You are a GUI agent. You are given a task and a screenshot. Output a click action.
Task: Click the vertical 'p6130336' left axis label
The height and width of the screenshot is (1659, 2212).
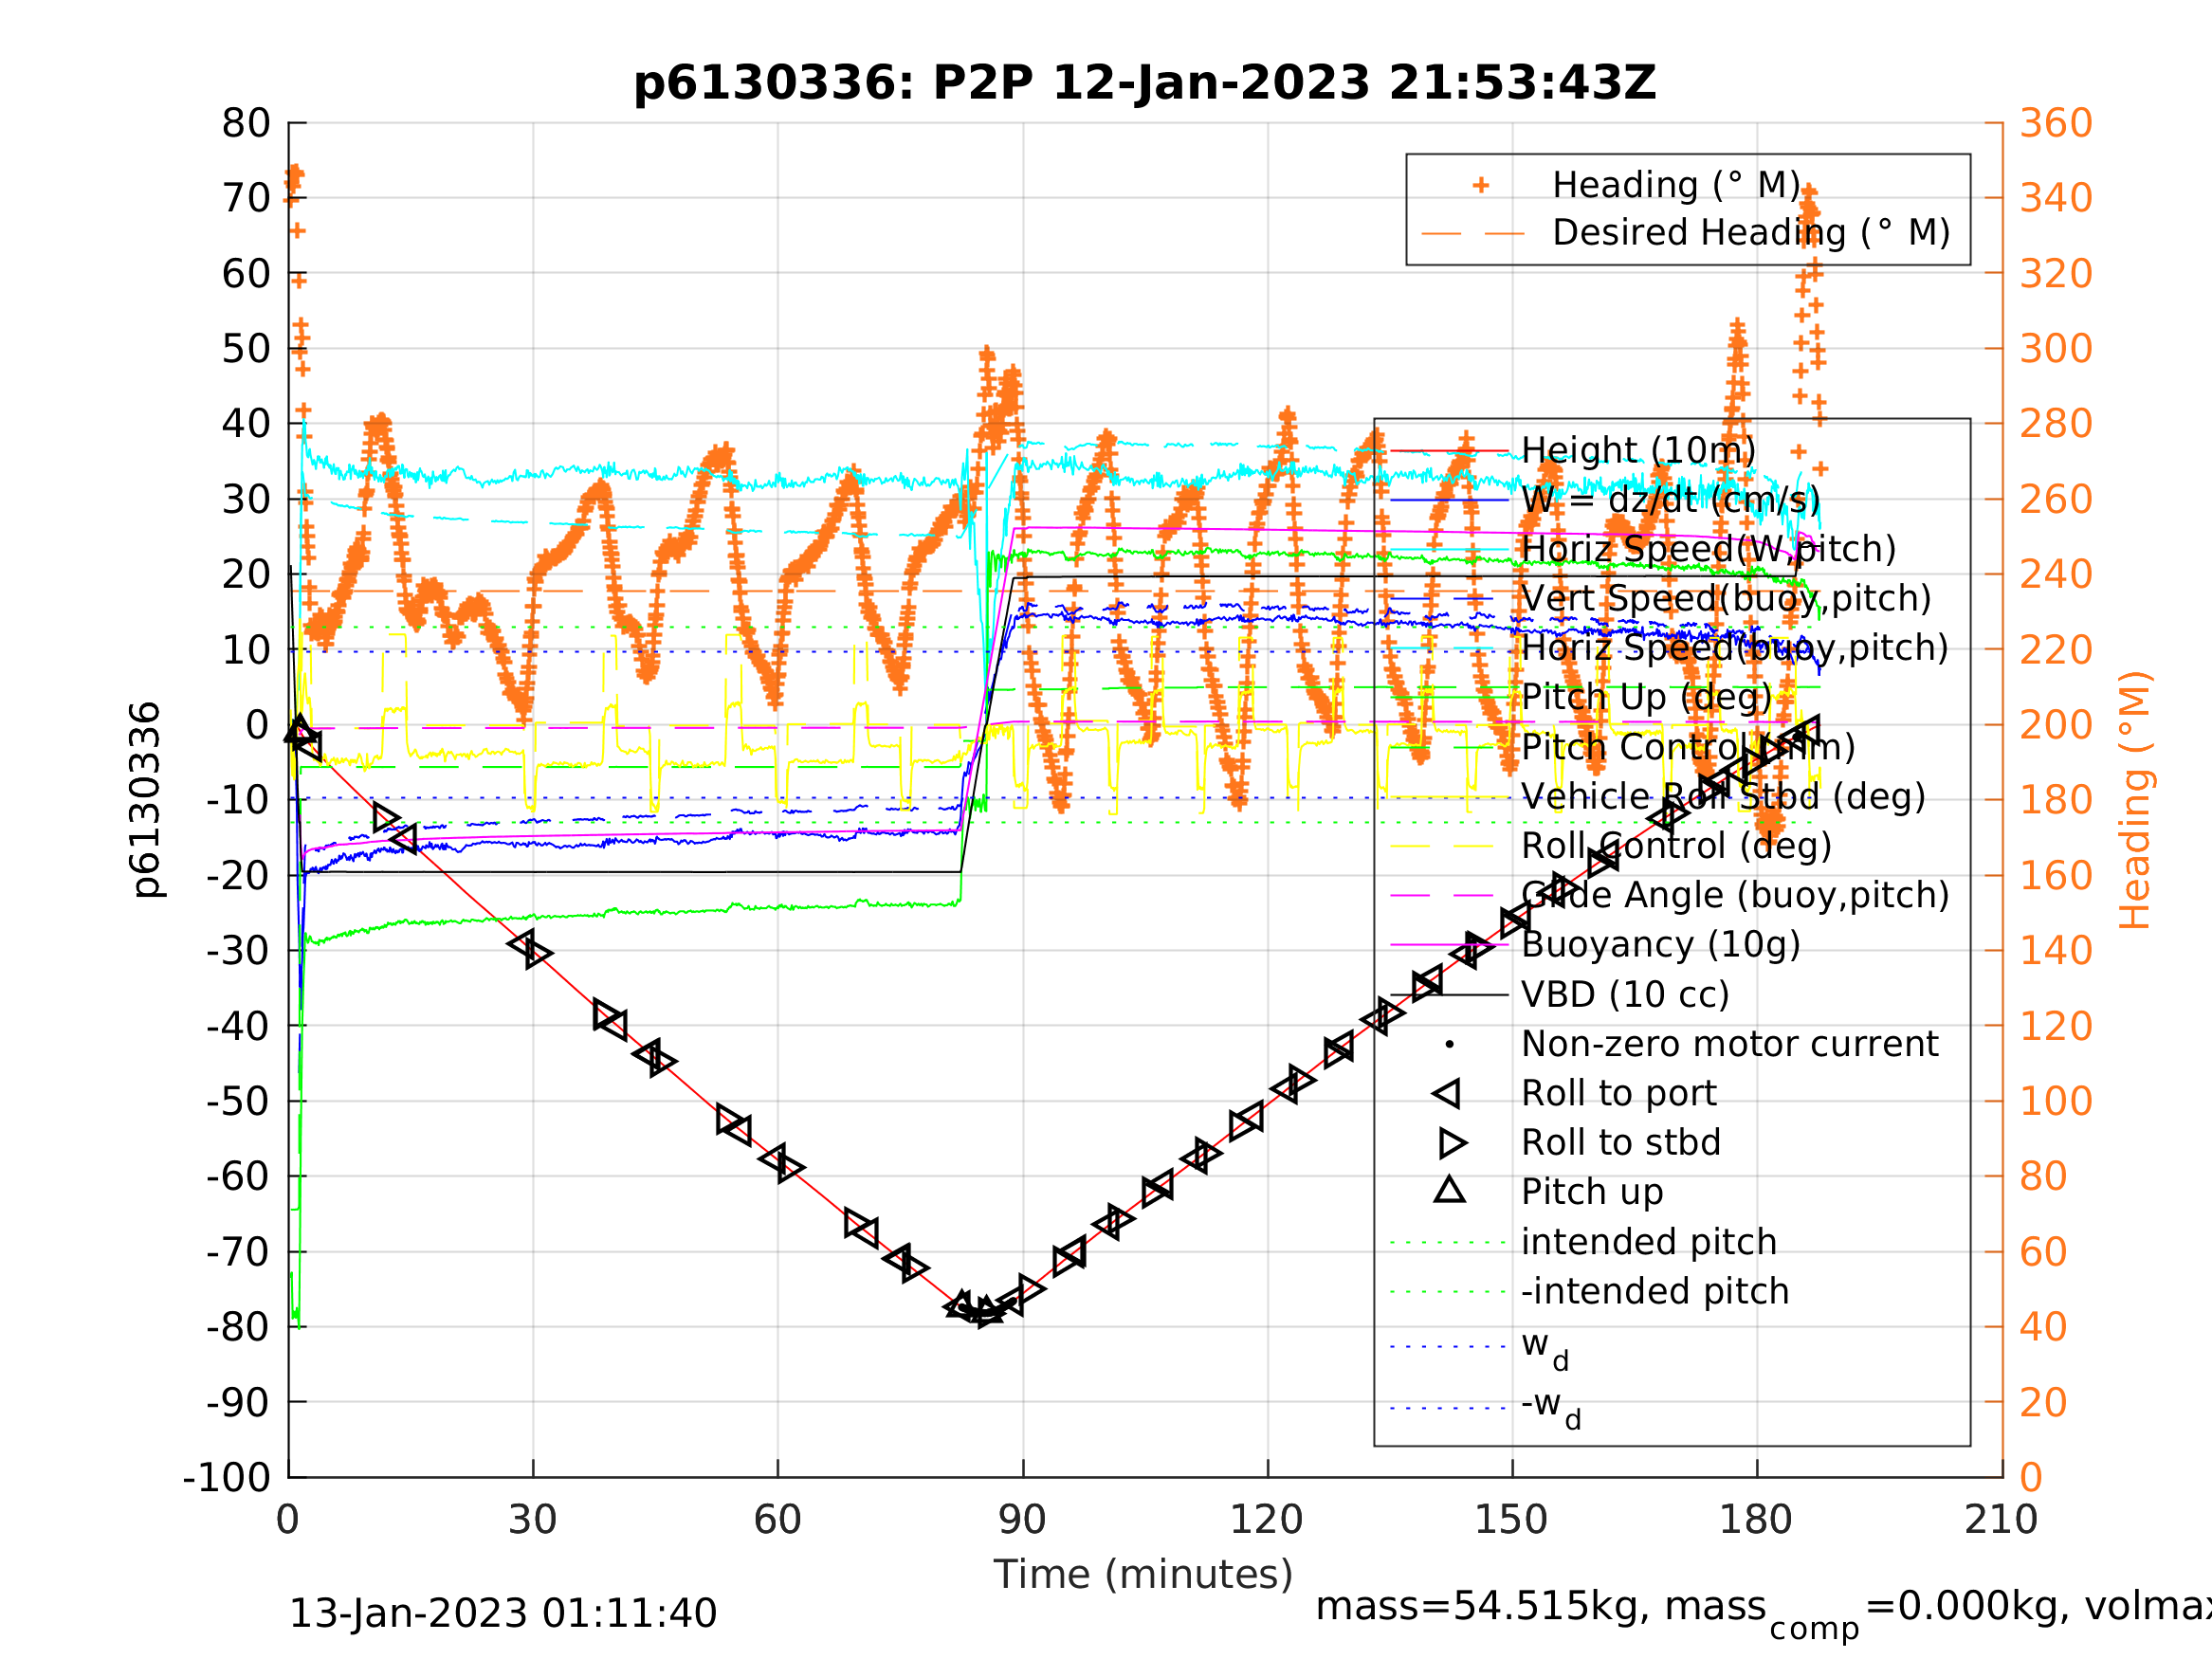click(146, 800)
